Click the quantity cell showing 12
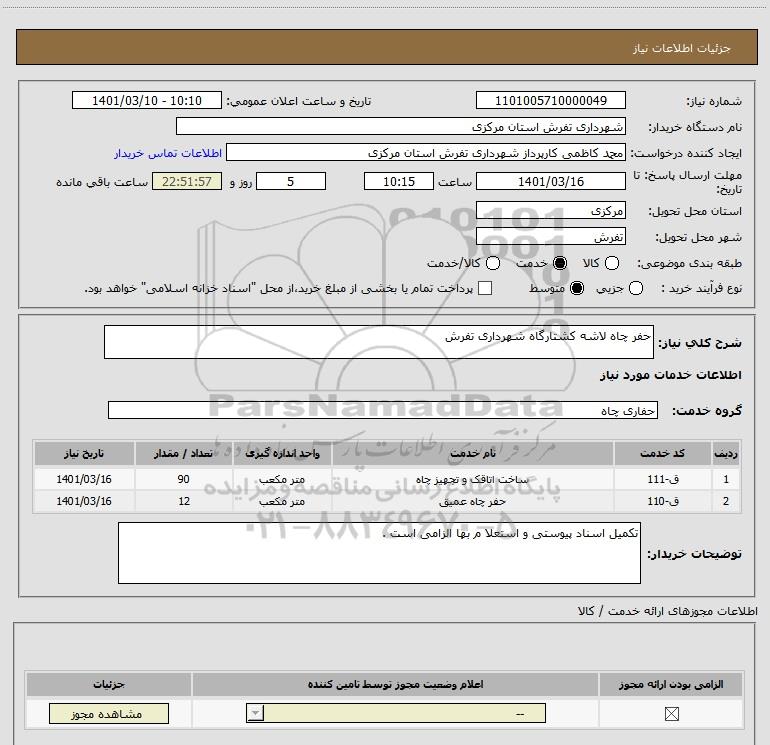Viewport: 770px width, 745px height. click(184, 501)
